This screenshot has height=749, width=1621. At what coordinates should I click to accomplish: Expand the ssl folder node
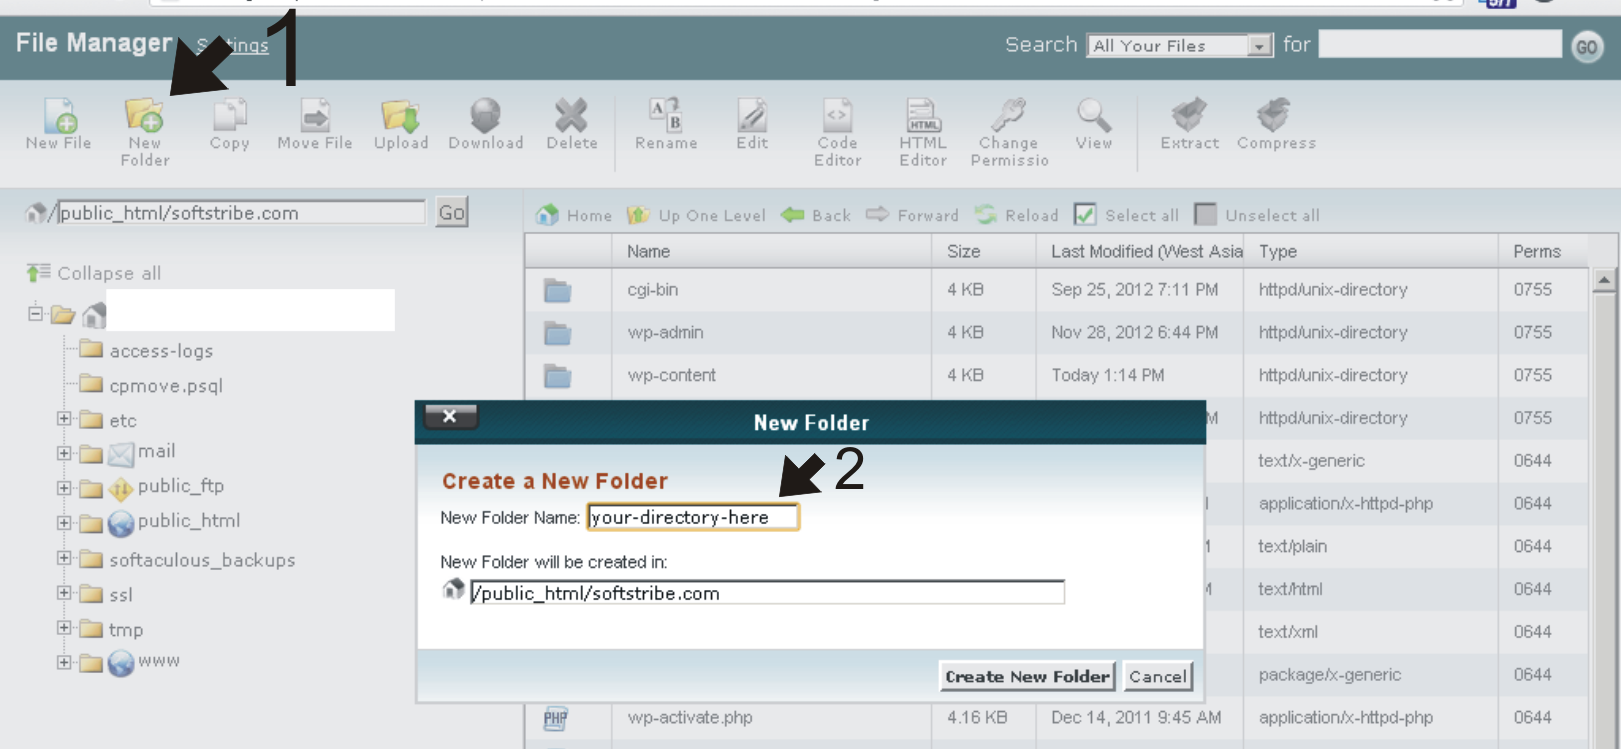(x=64, y=593)
